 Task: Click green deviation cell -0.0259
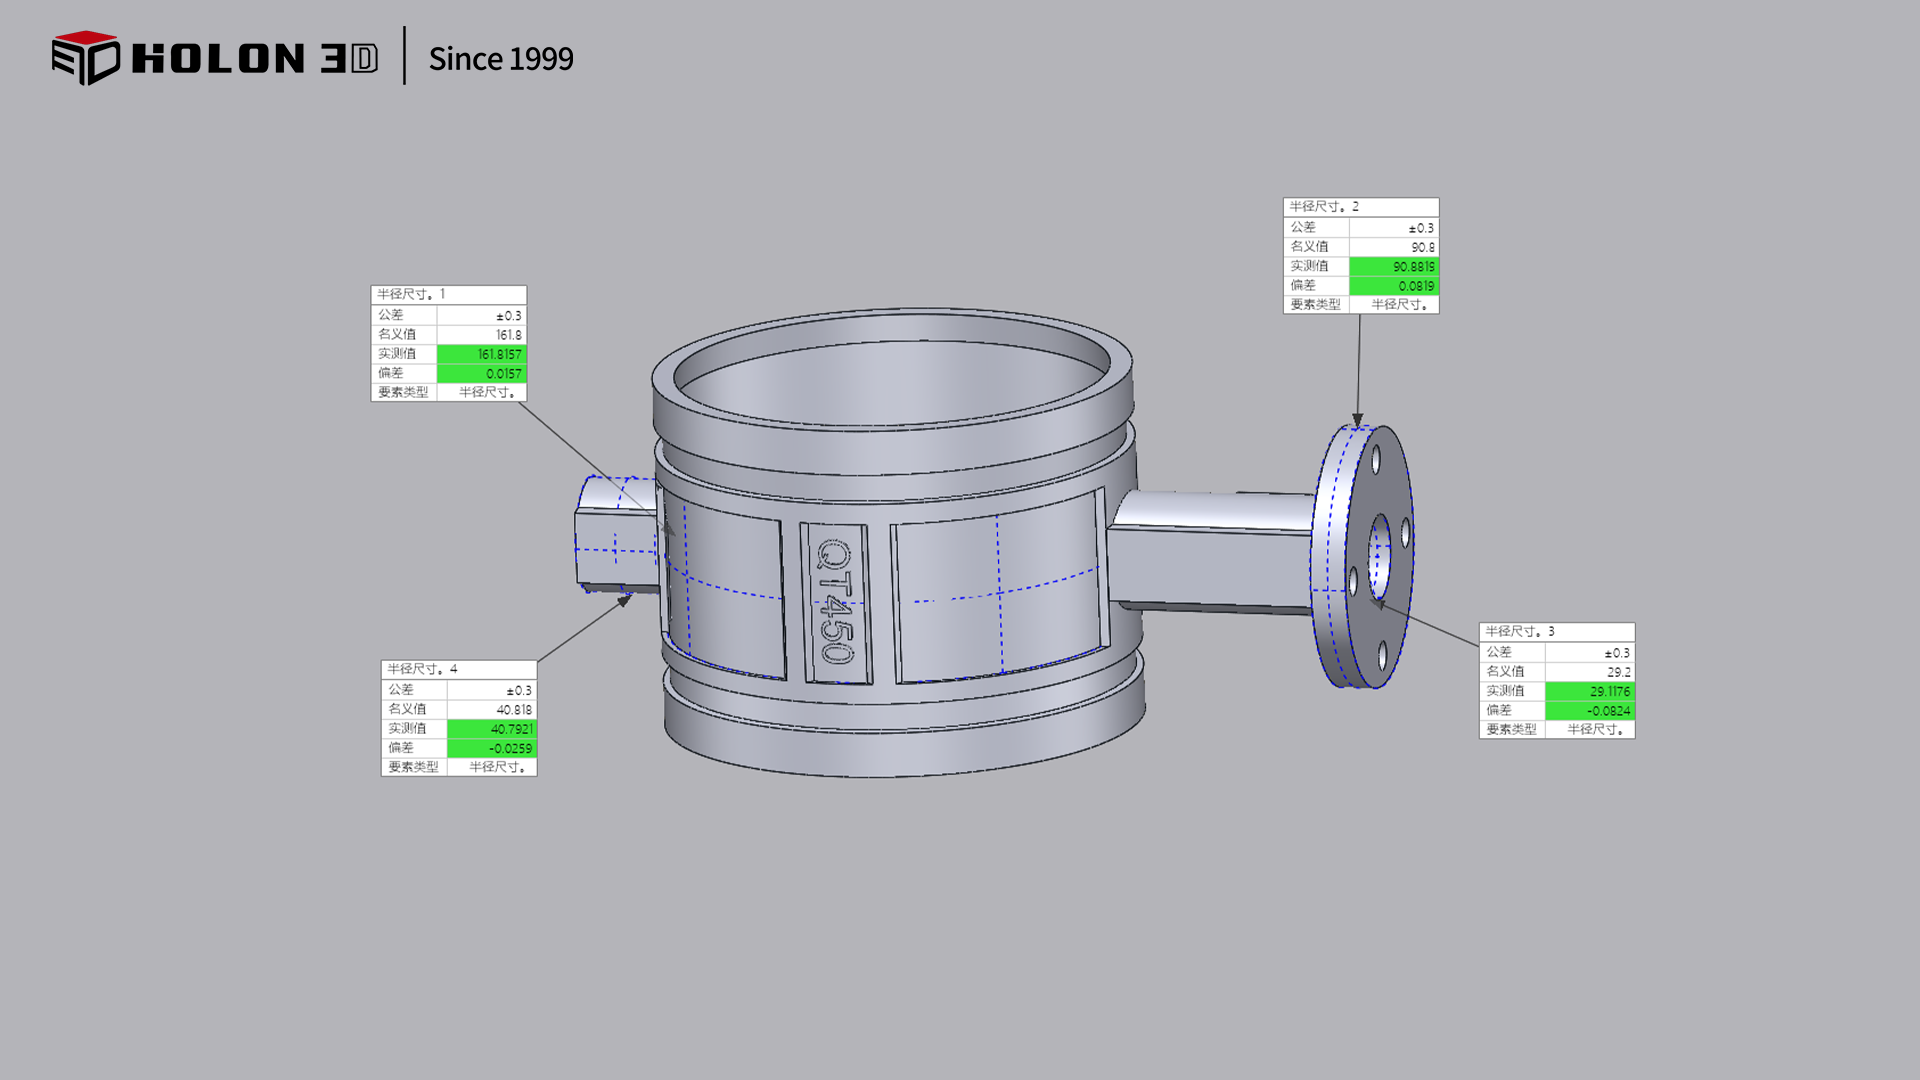pos(492,748)
